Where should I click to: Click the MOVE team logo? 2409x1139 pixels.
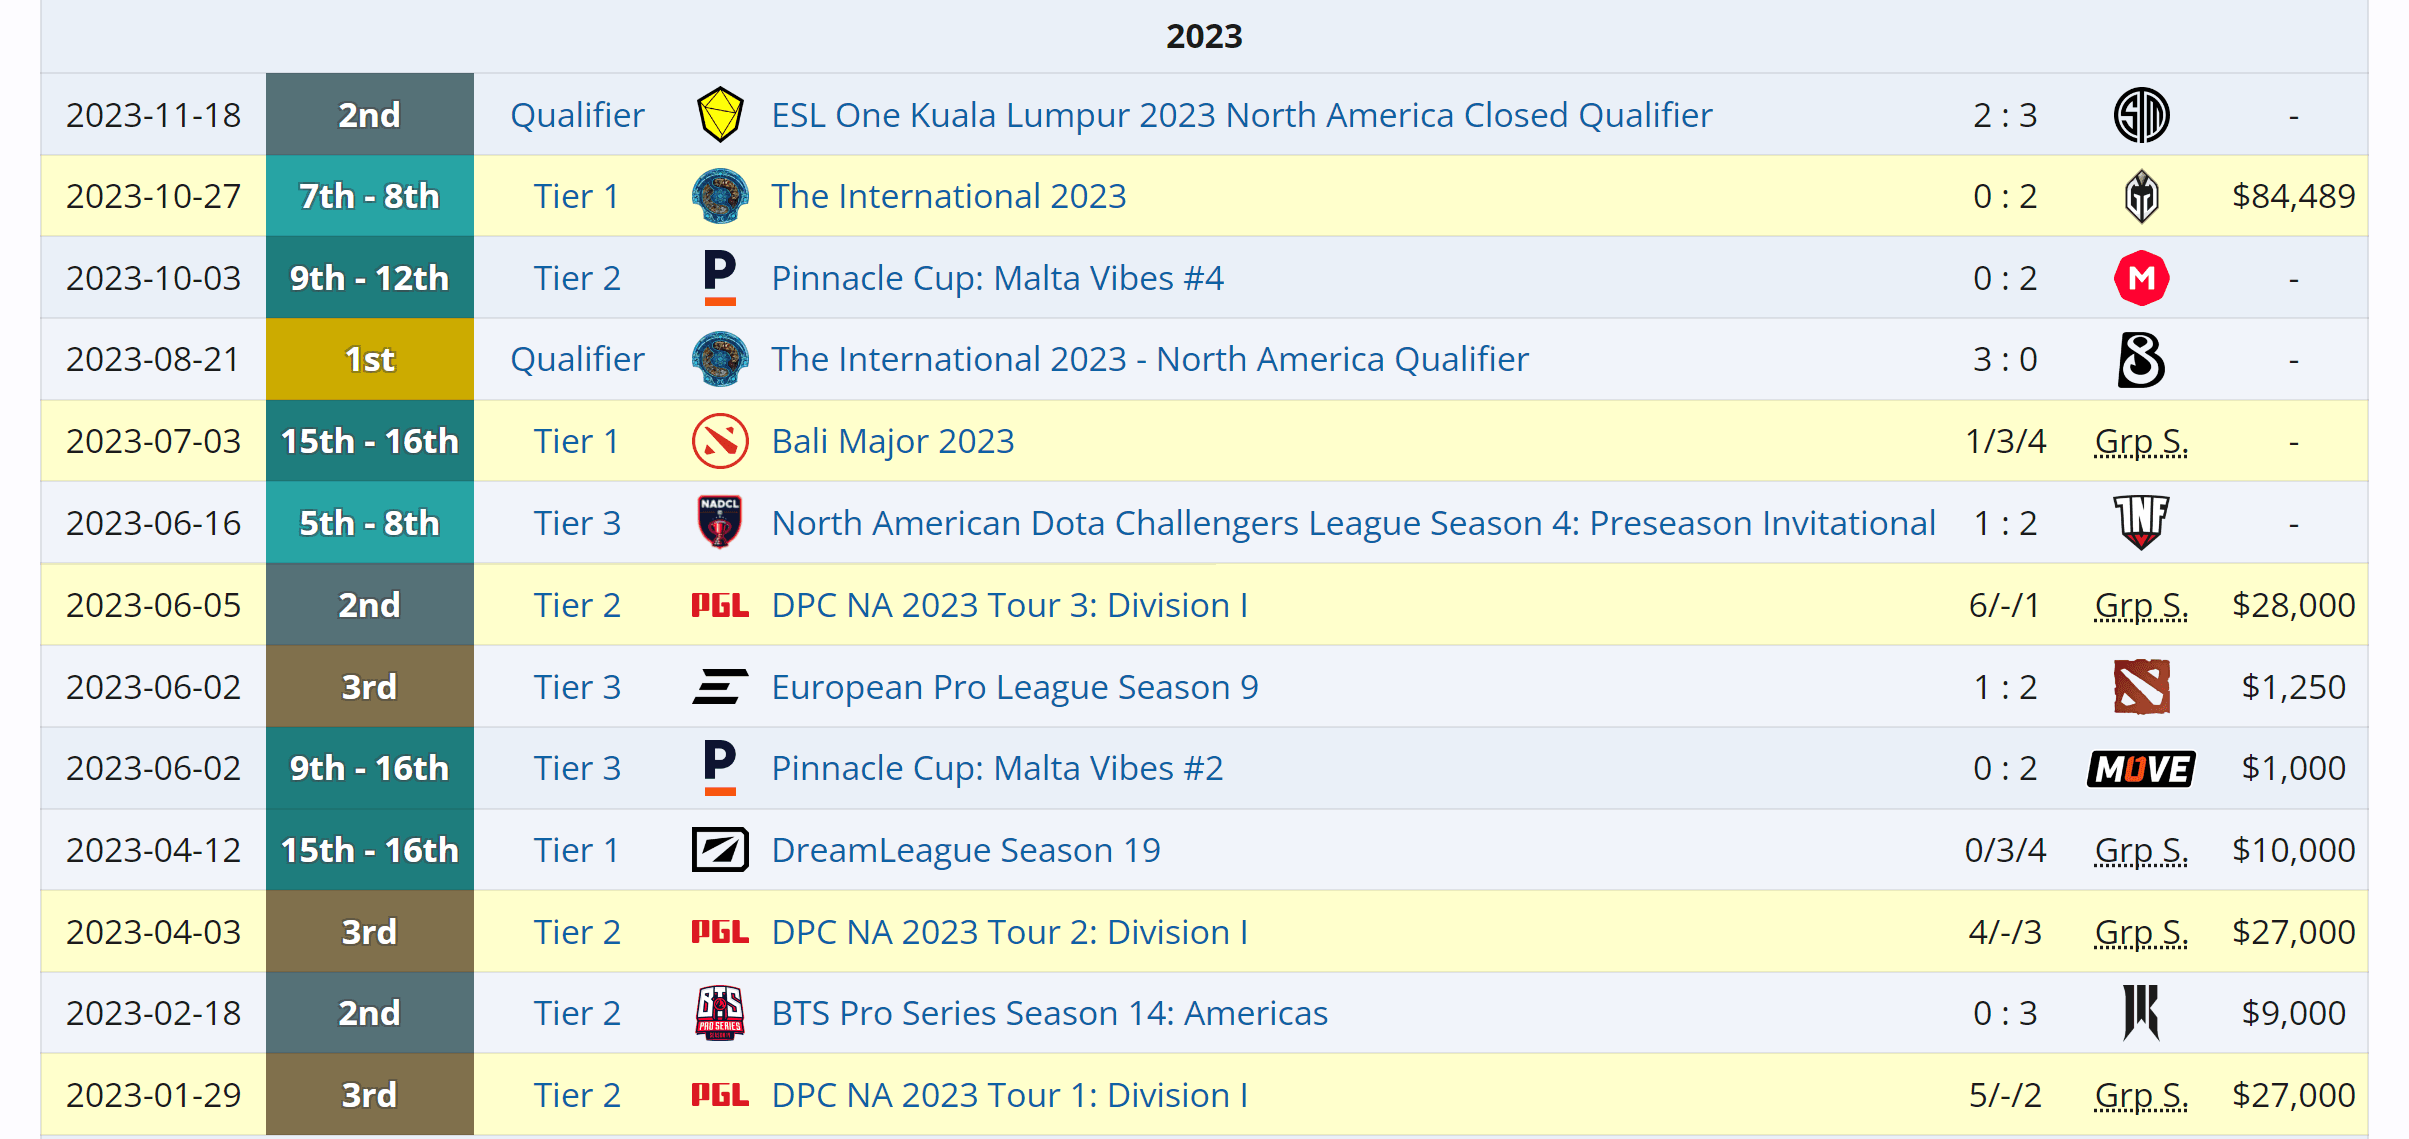click(2141, 769)
